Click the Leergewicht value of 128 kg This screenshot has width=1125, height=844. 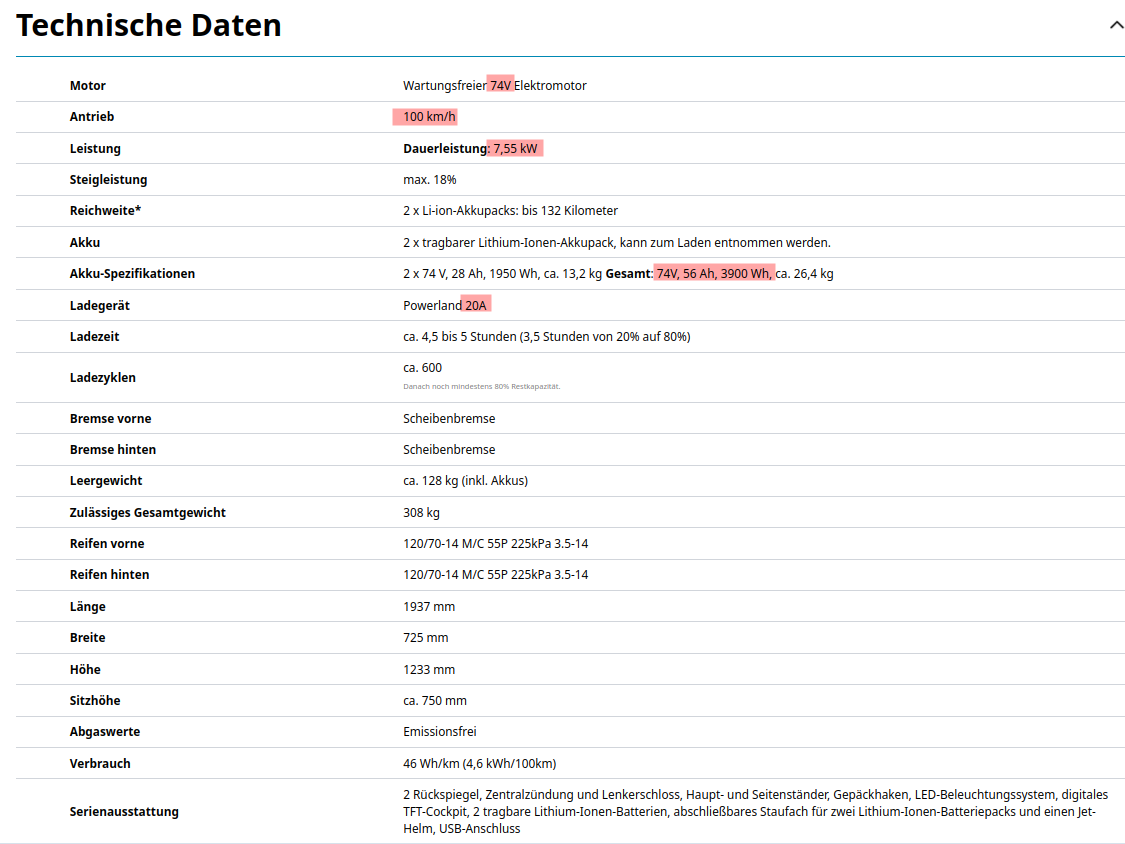[x=465, y=481]
